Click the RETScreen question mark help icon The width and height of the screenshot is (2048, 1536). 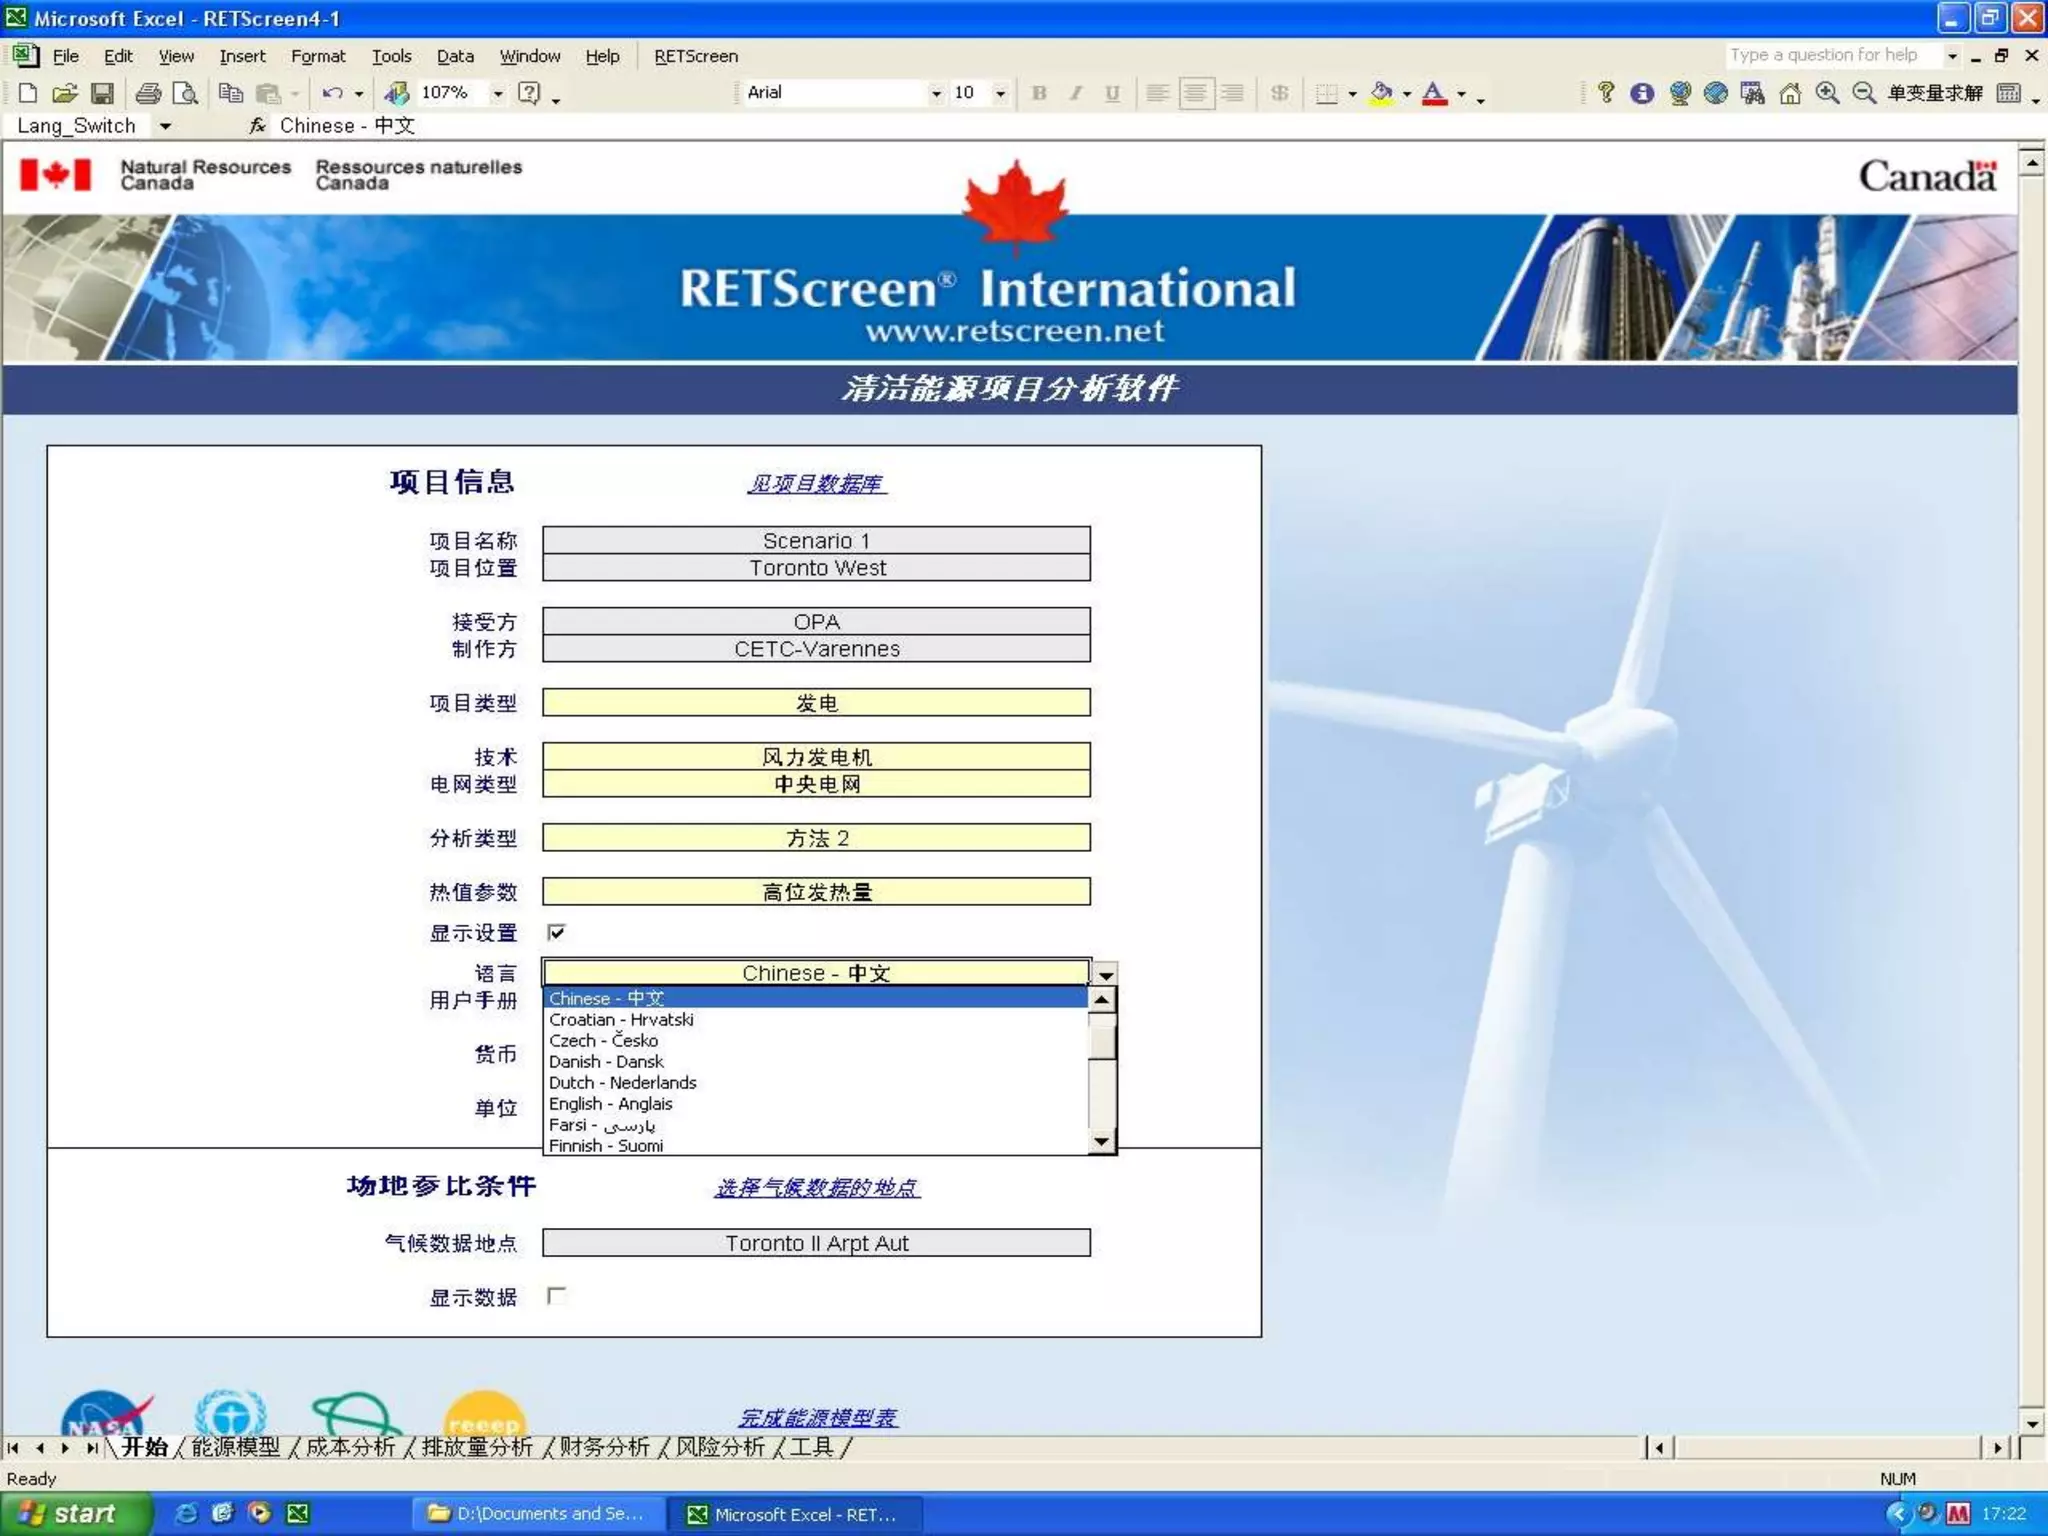tap(1606, 93)
